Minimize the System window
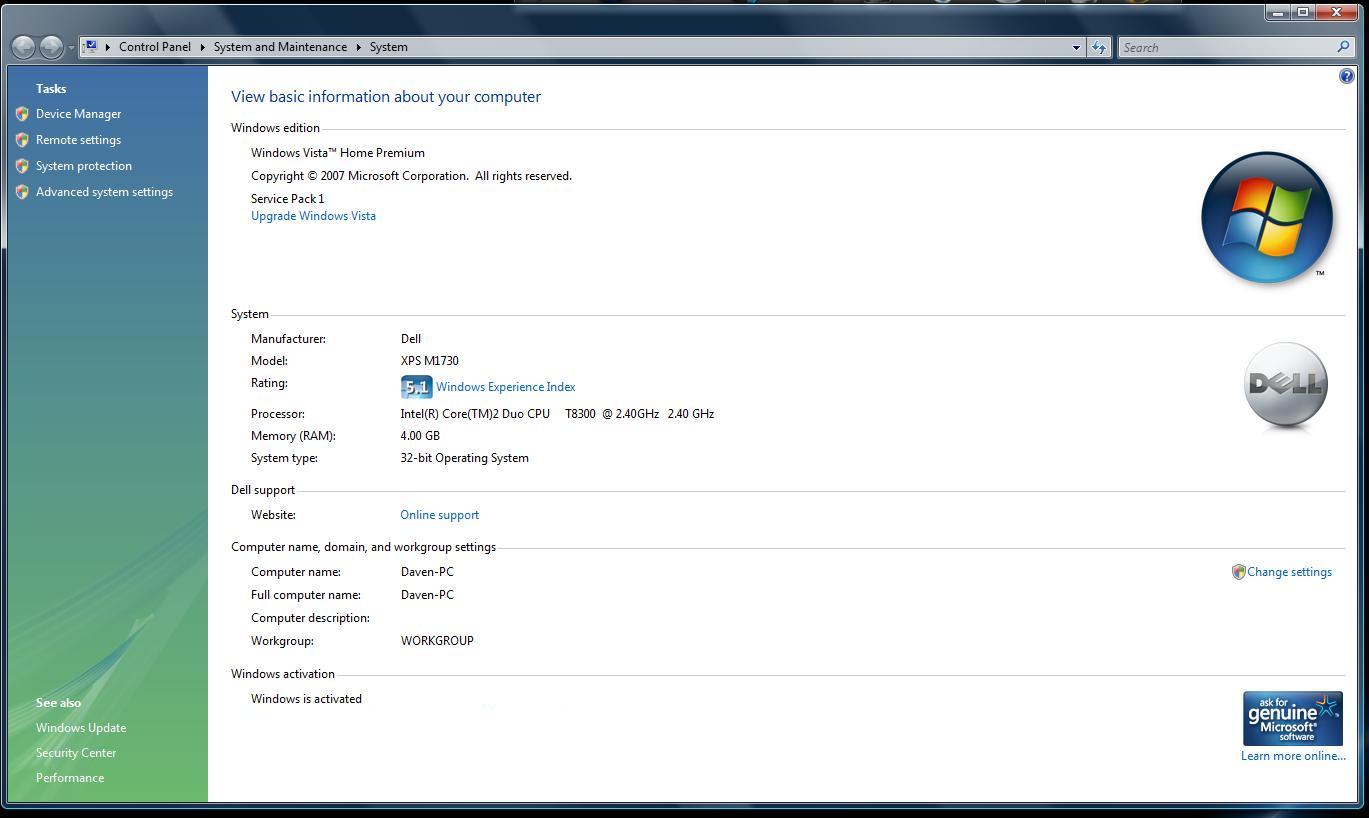The image size is (1369, 818). [1277, 12]
